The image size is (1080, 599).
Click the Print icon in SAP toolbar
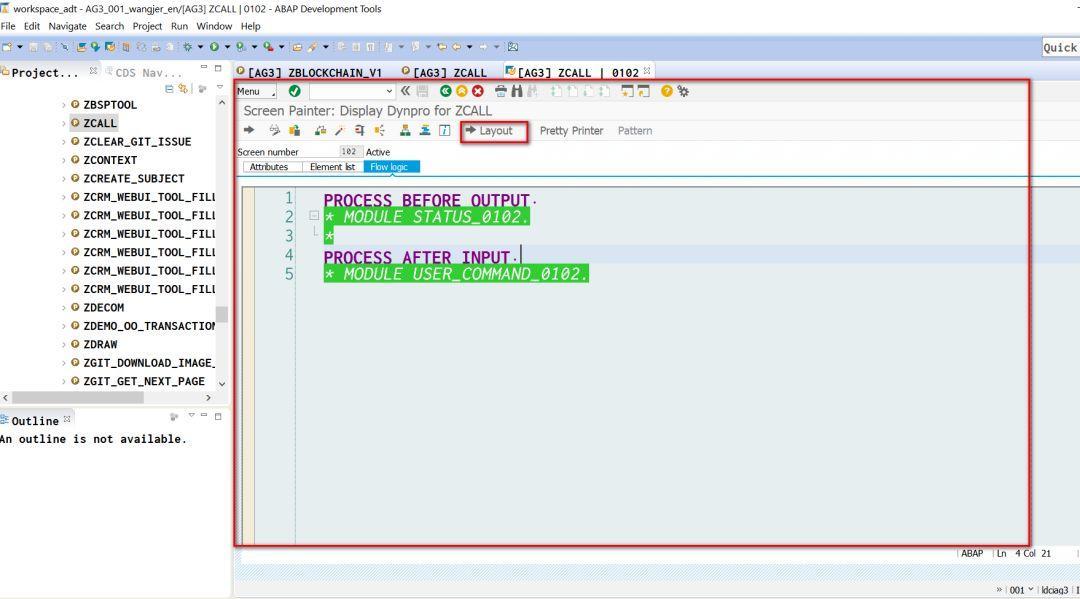tap(501, 91)
